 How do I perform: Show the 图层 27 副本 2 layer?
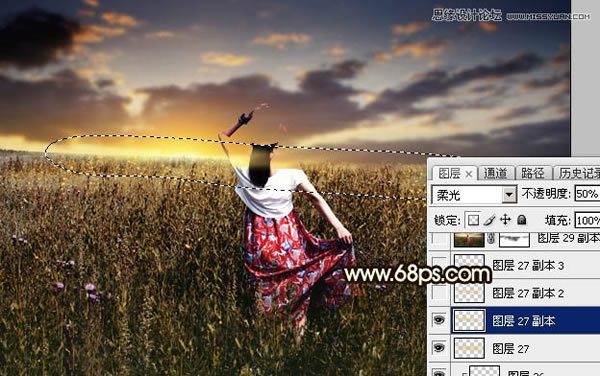(439, 293)
